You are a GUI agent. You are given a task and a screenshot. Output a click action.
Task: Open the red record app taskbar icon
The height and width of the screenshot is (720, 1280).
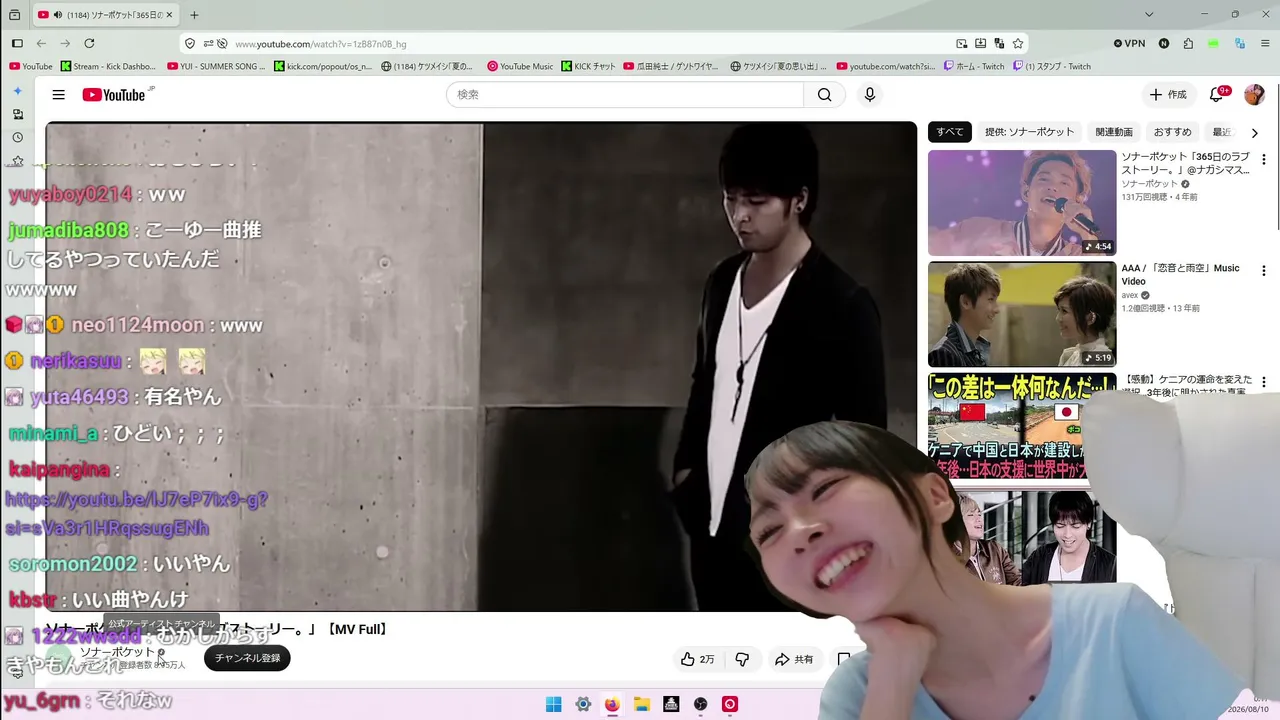730,704
